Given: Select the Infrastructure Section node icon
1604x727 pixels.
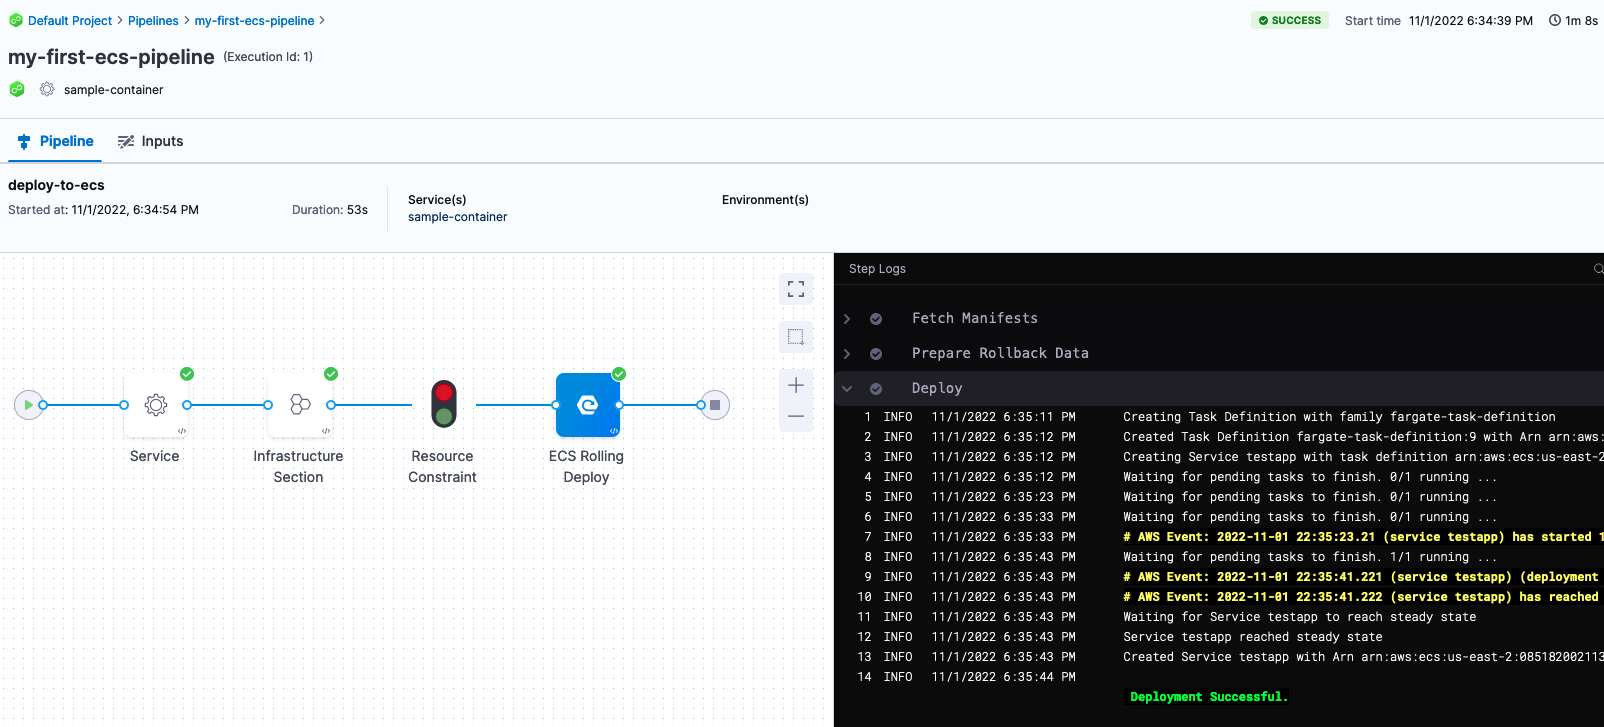Looking at the screenshot, I should tap(299, 405).
